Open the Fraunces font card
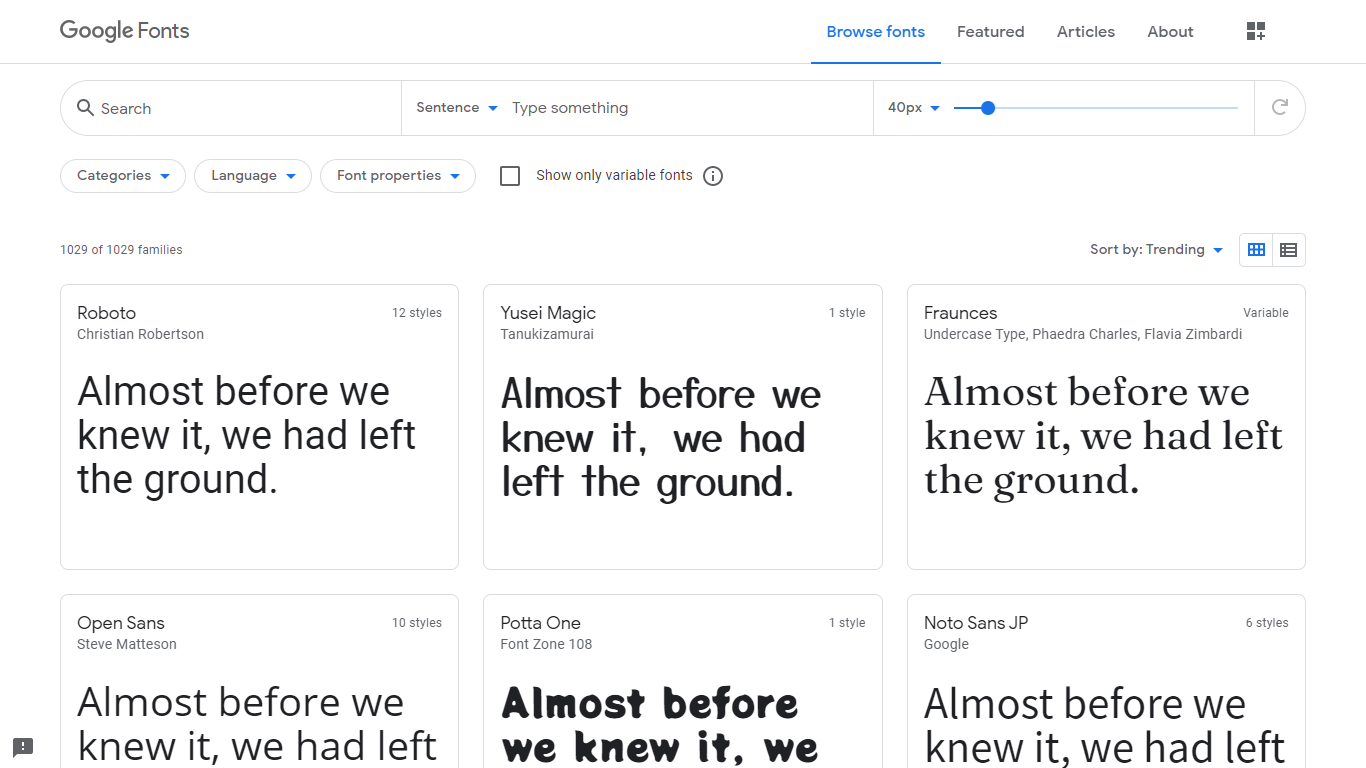The width and height of the screenshot is (1366, 768). point(1106,427)
